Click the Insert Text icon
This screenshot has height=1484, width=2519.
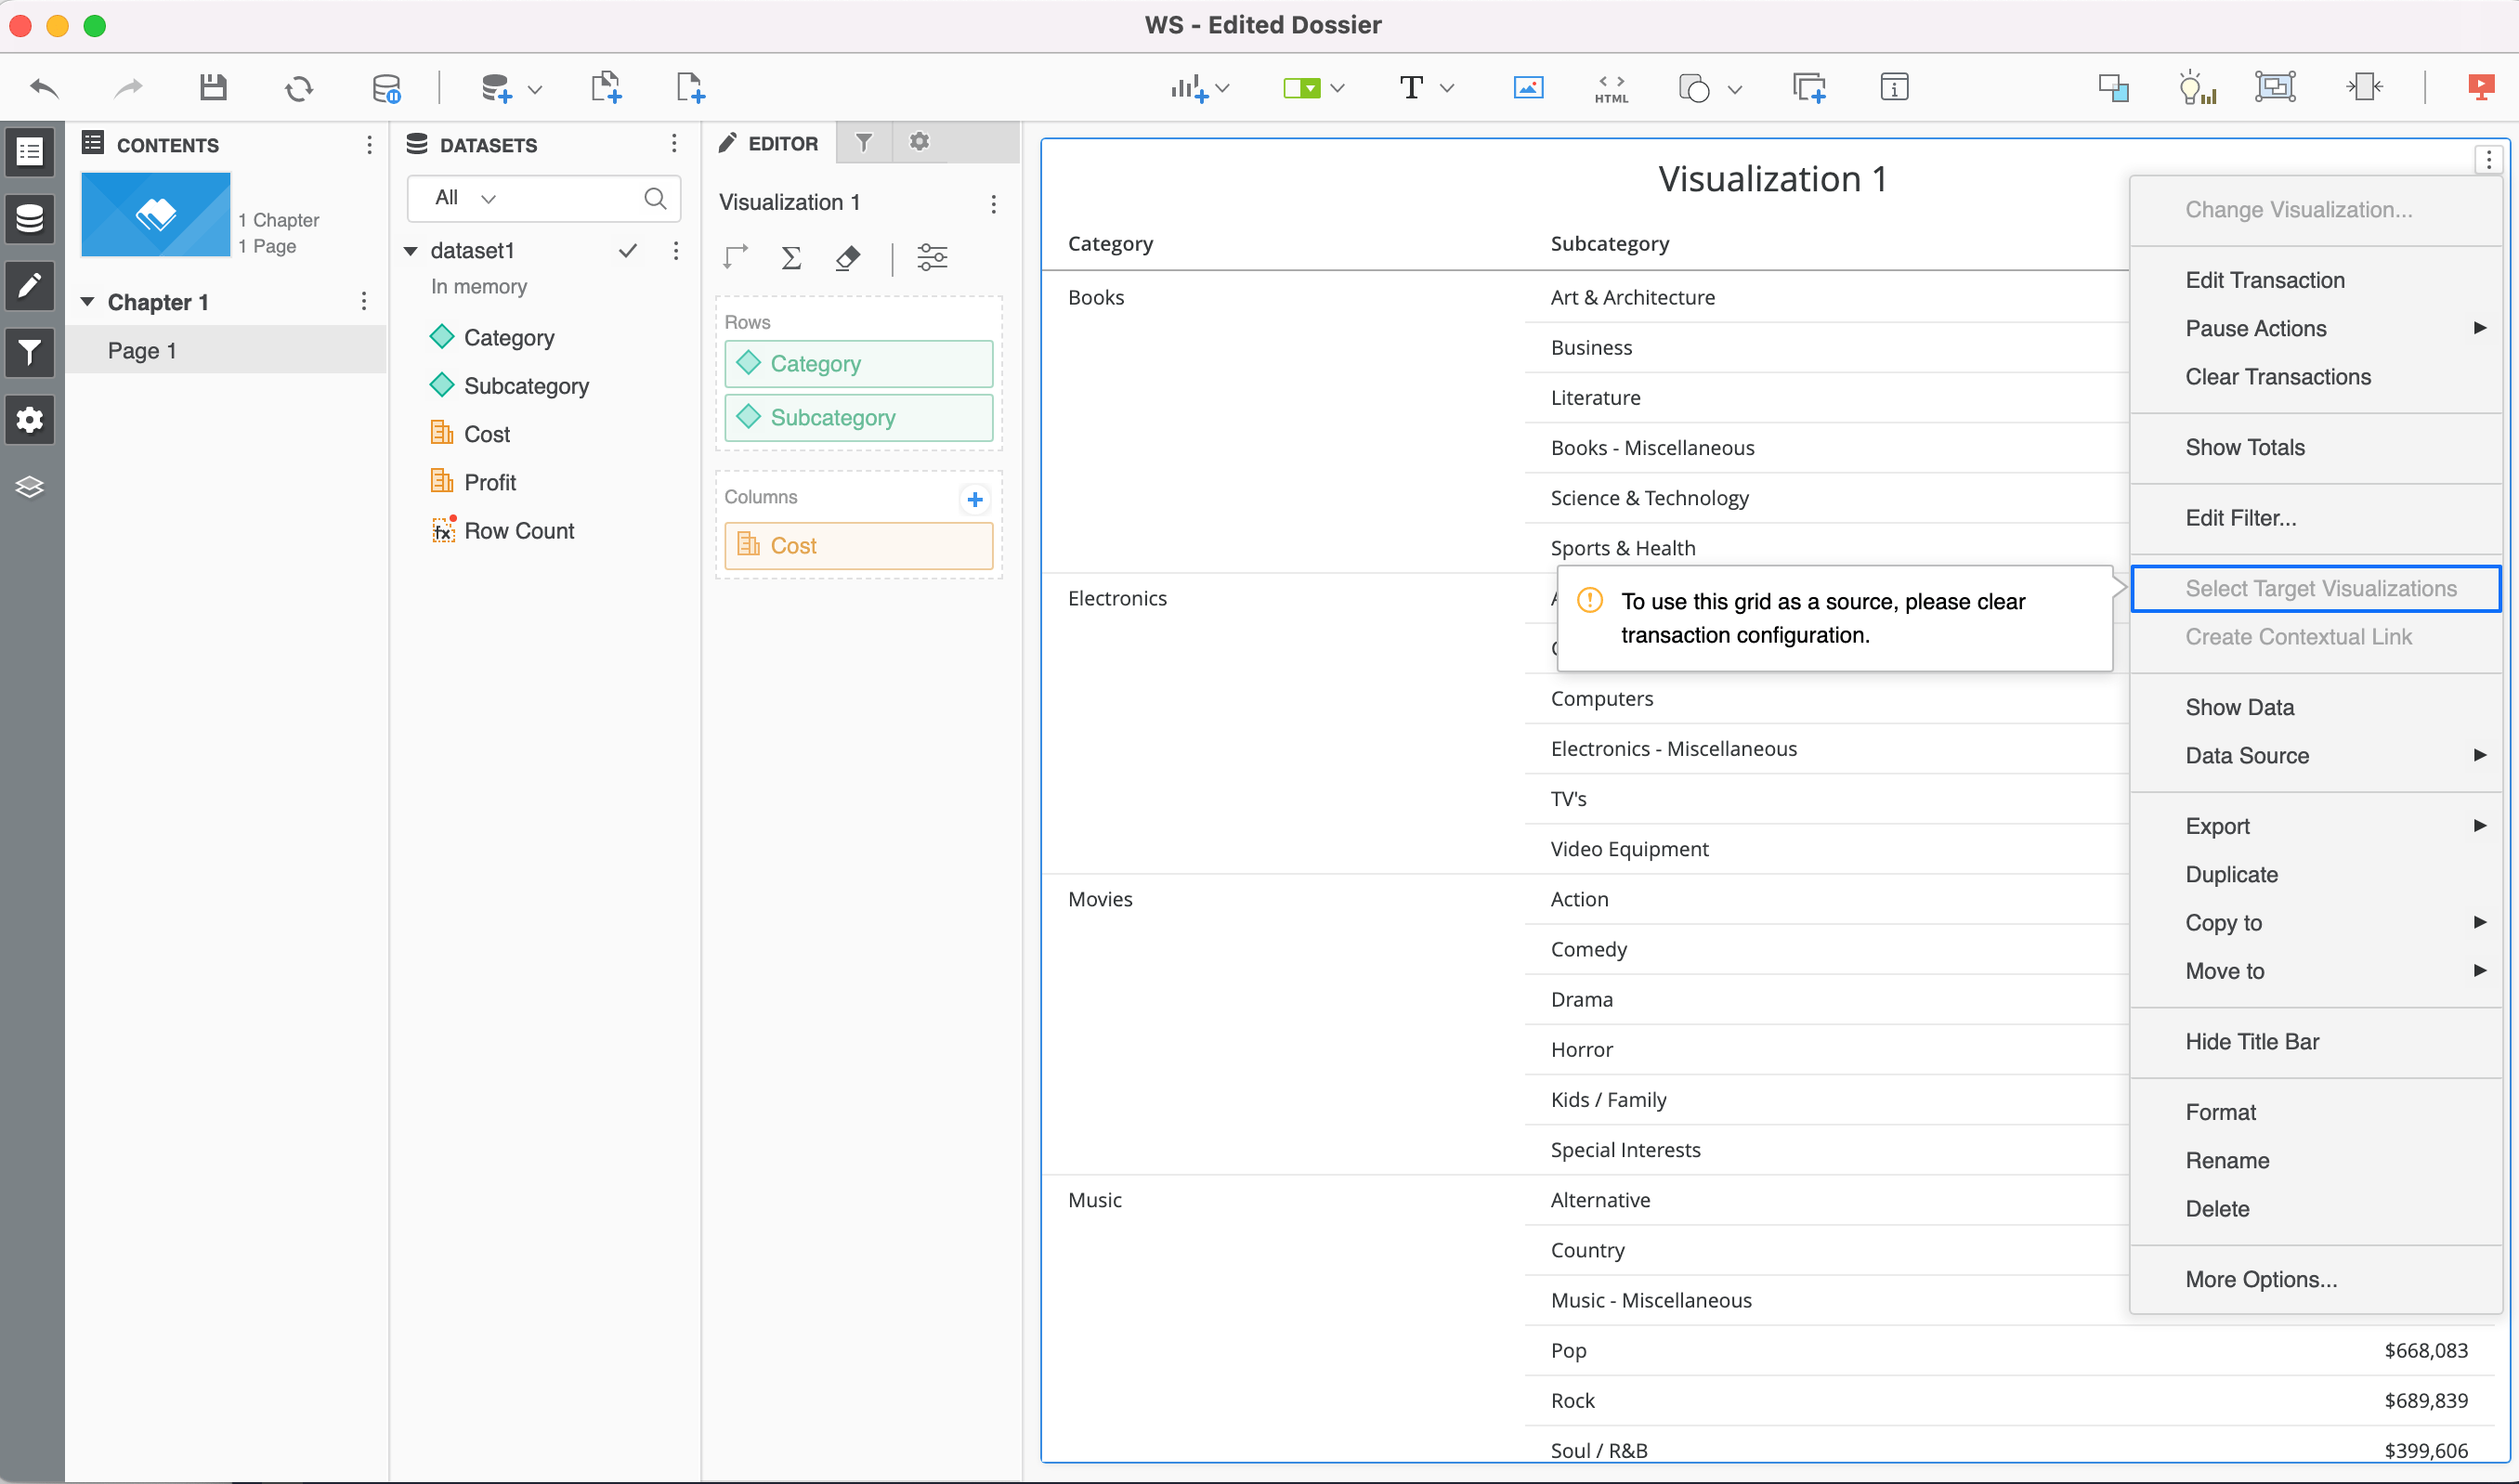pos(1411,88)
